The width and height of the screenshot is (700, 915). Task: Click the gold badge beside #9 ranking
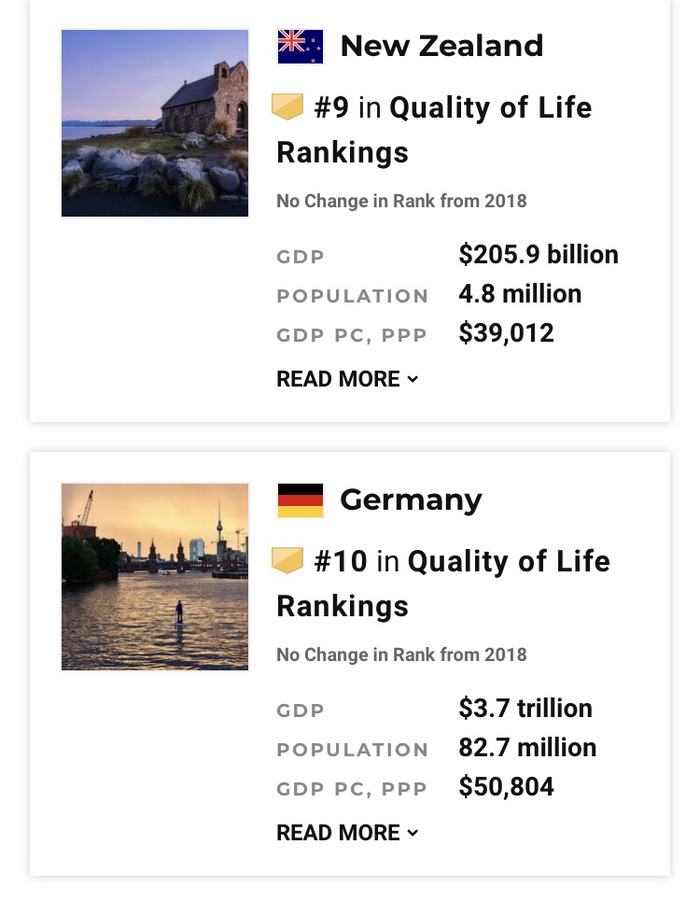click(x=288, y=107)
